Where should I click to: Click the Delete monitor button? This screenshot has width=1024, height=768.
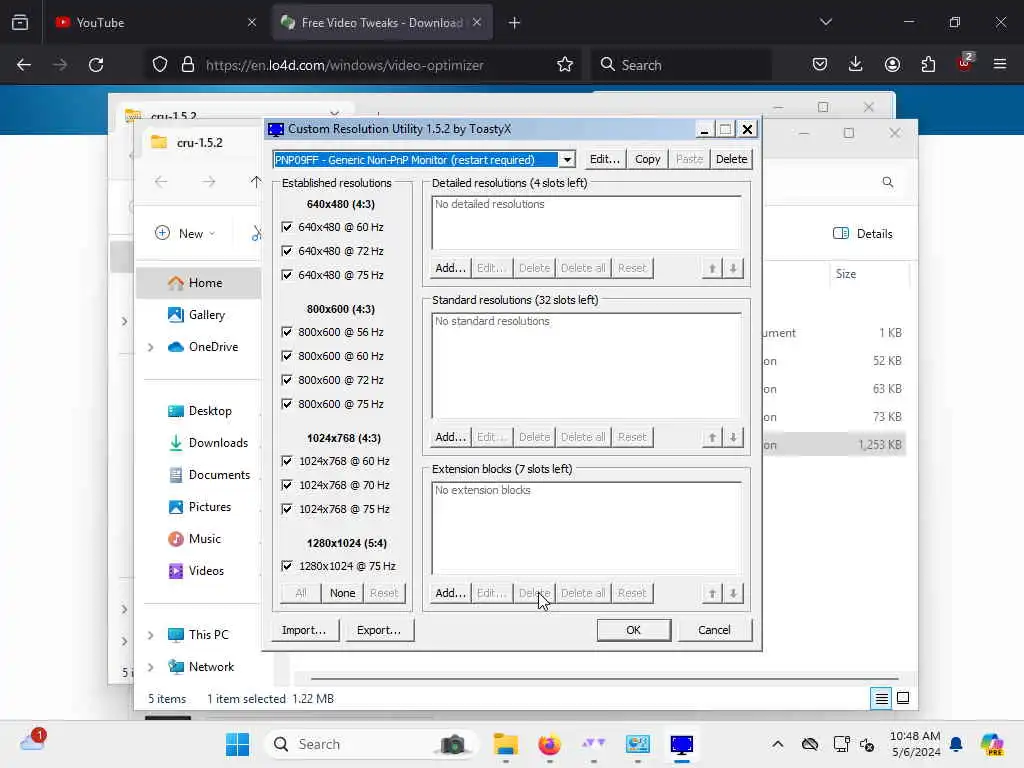tap(731, 159)
